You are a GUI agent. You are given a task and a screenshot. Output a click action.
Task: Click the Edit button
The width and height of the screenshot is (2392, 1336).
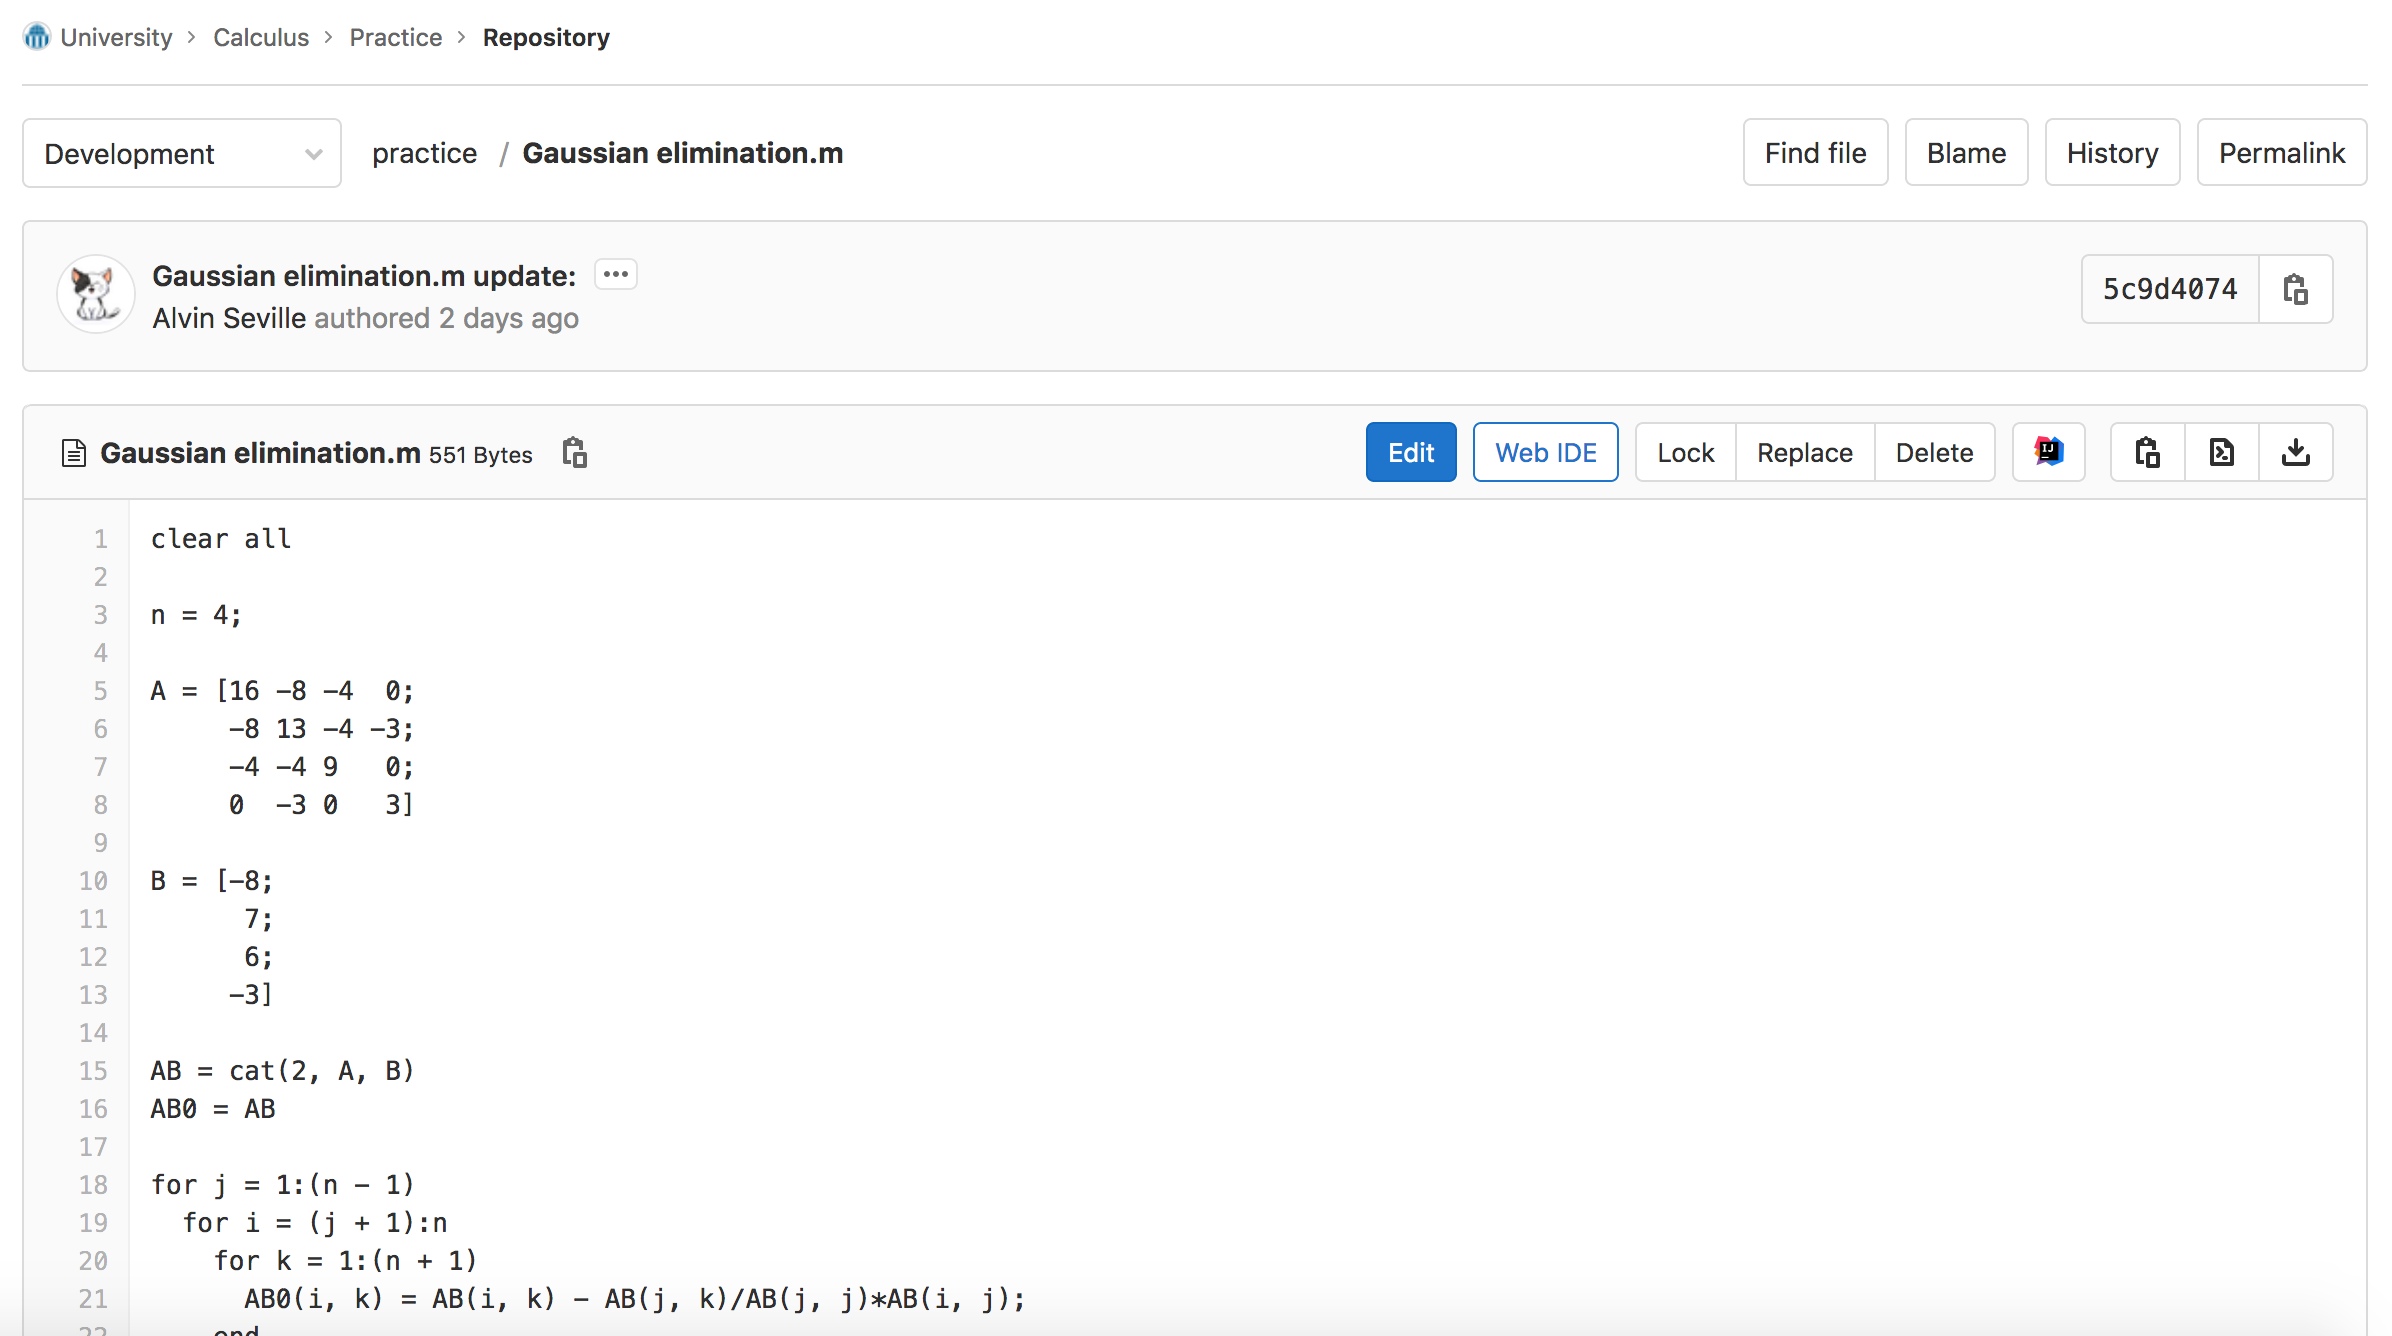(1410, 452)
